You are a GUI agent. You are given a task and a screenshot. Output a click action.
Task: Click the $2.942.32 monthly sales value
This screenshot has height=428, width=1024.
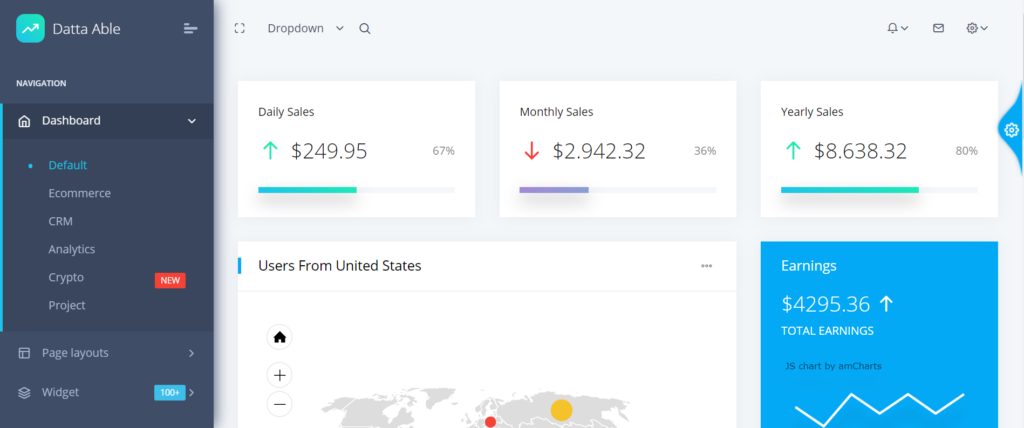coord(599,151)
